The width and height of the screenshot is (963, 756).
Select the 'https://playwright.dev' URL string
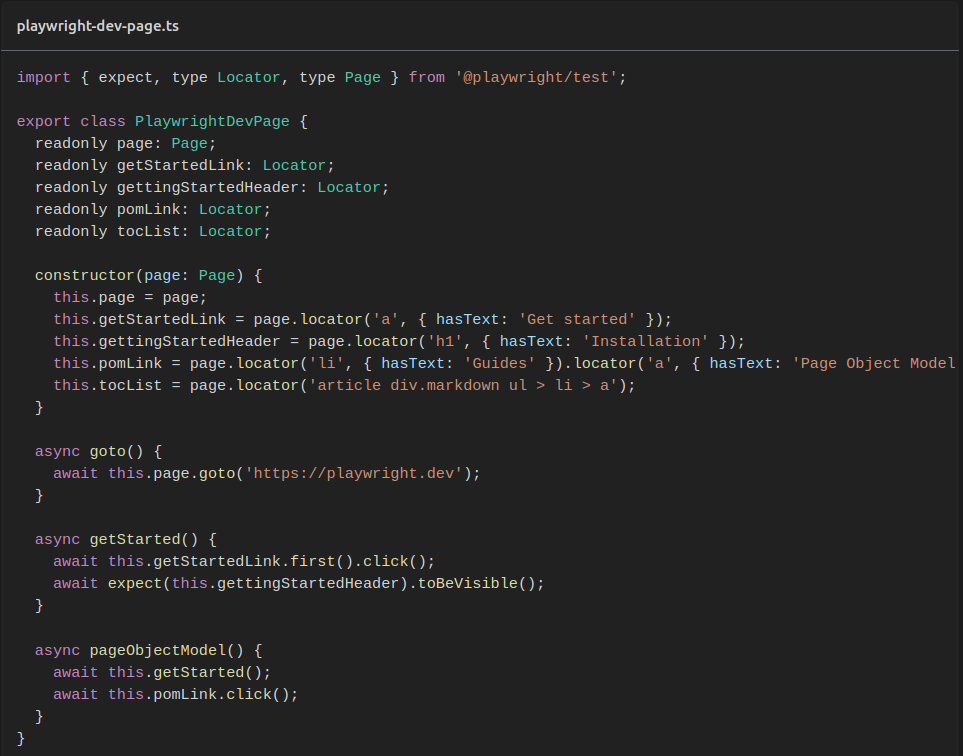(x=354, y=474)
